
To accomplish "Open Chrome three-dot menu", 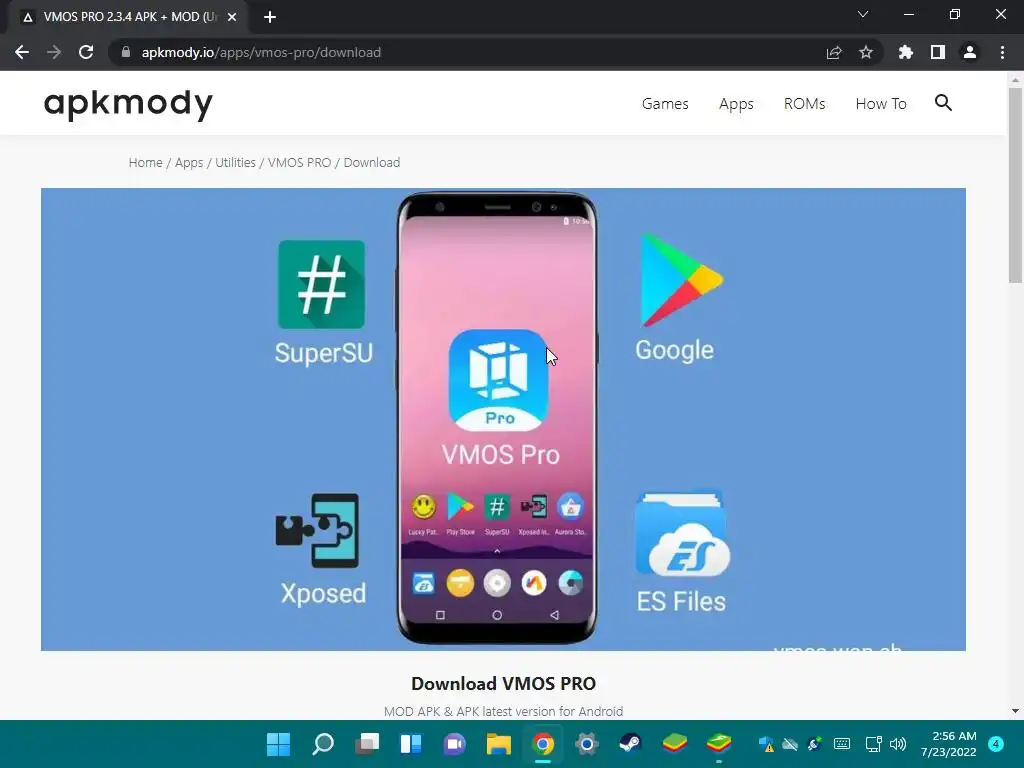I will tap(1002, 52).
